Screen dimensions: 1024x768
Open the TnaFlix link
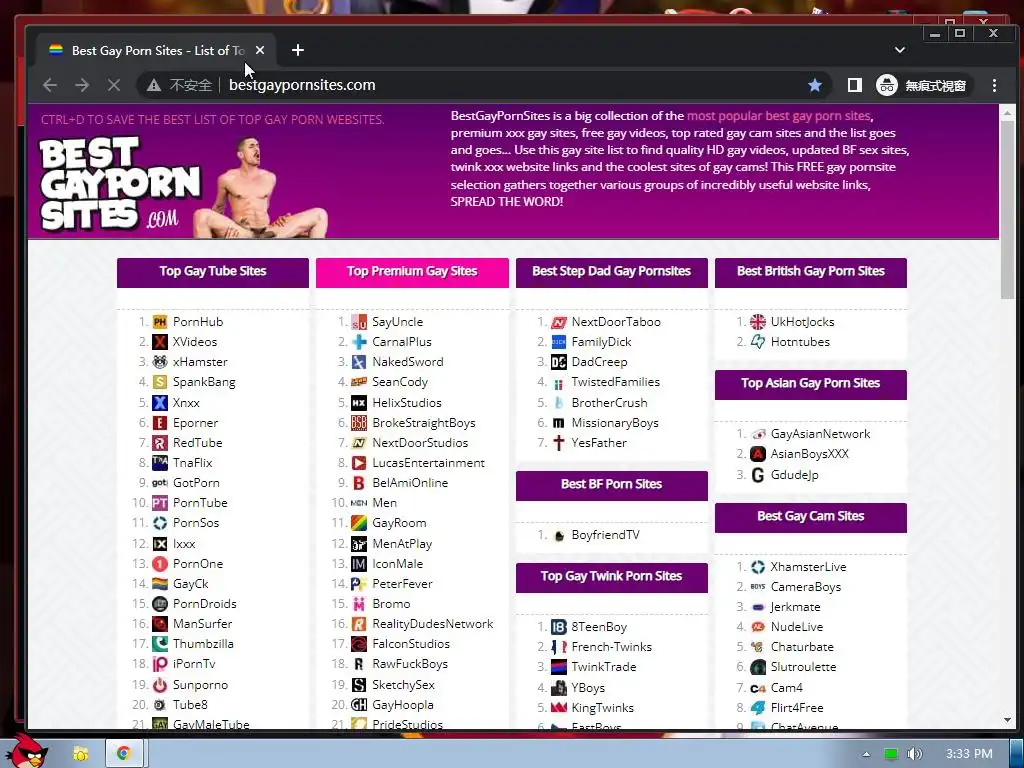pyautogui.click(x=193, y=463)
